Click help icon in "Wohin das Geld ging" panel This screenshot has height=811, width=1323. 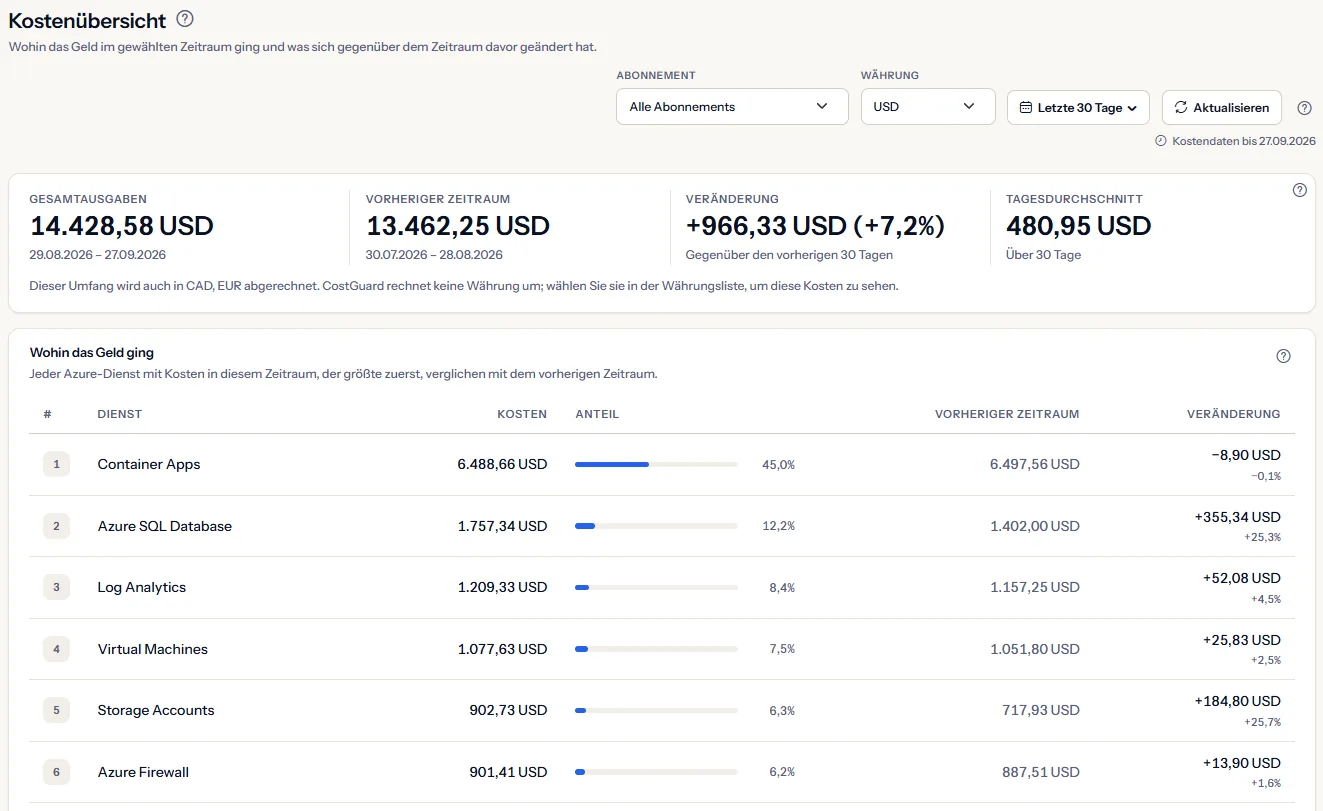[x=1284, y=356]
